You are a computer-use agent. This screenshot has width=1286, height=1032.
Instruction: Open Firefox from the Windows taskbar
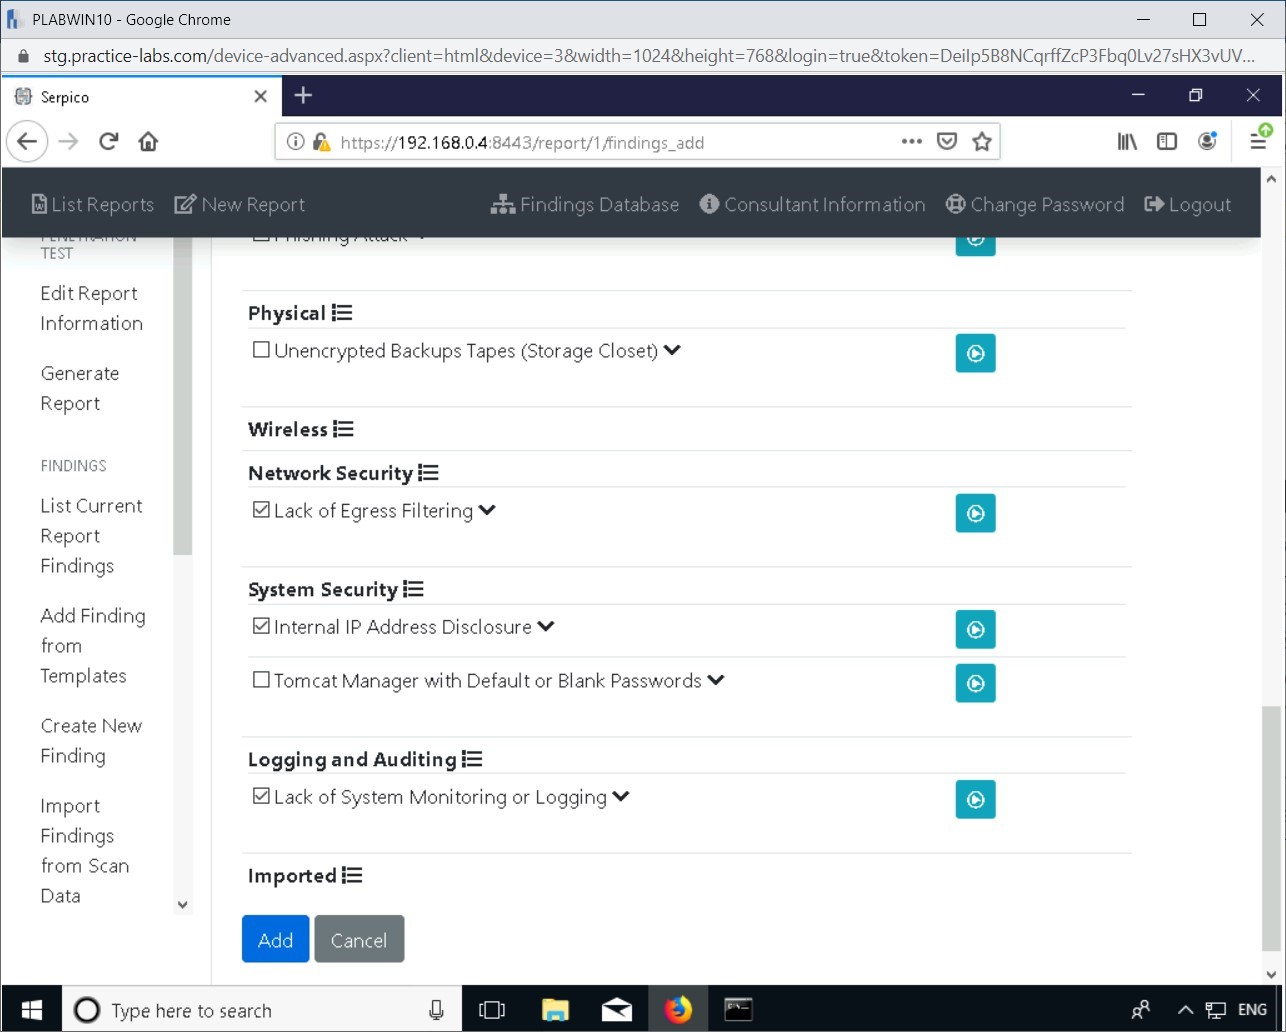(x=678, y=1009)
